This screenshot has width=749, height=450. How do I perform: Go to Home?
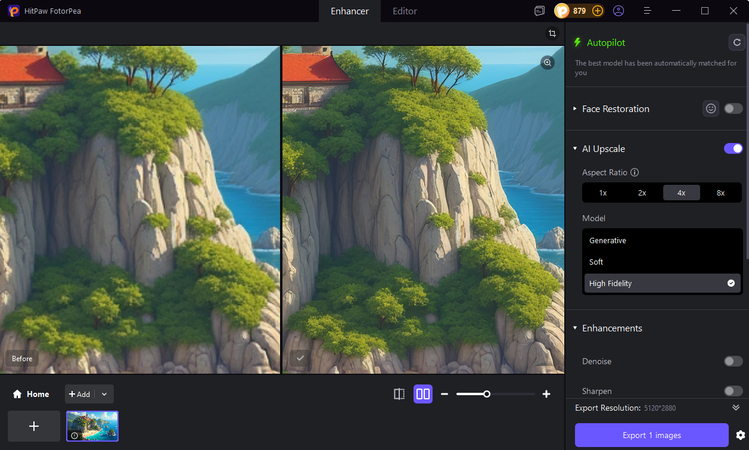[31, 394]
